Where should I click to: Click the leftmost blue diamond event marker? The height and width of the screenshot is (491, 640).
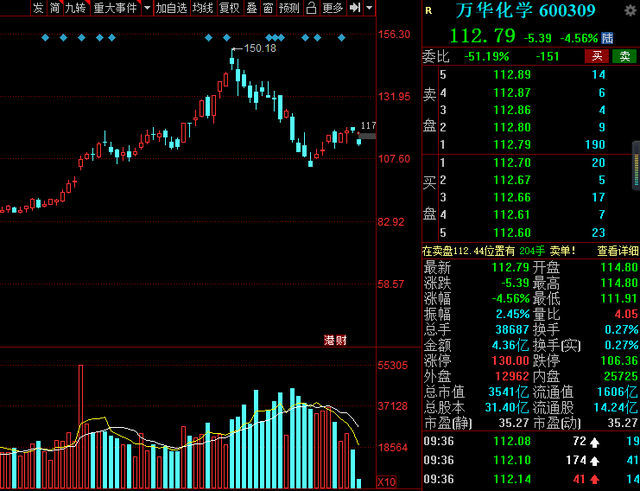45,38
